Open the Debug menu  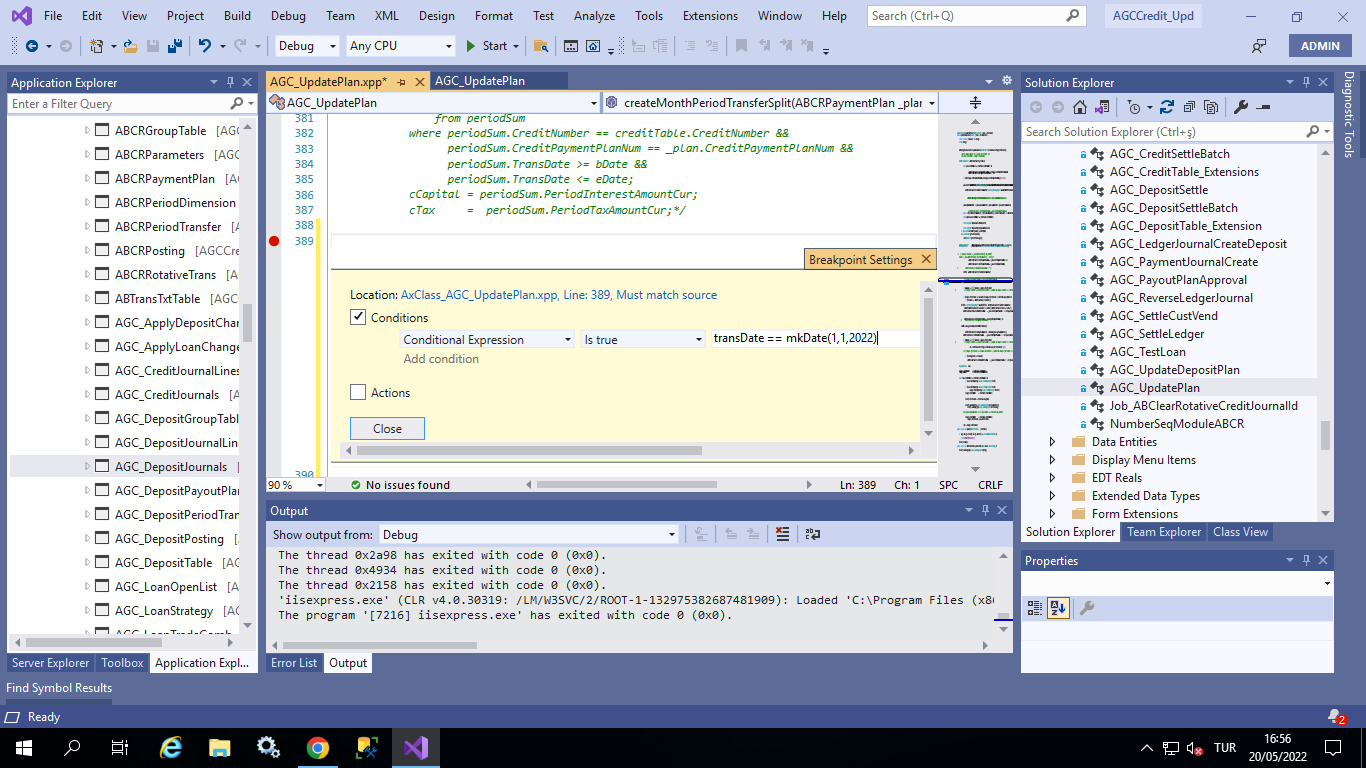pyautogui.click(x=288, y=16)
